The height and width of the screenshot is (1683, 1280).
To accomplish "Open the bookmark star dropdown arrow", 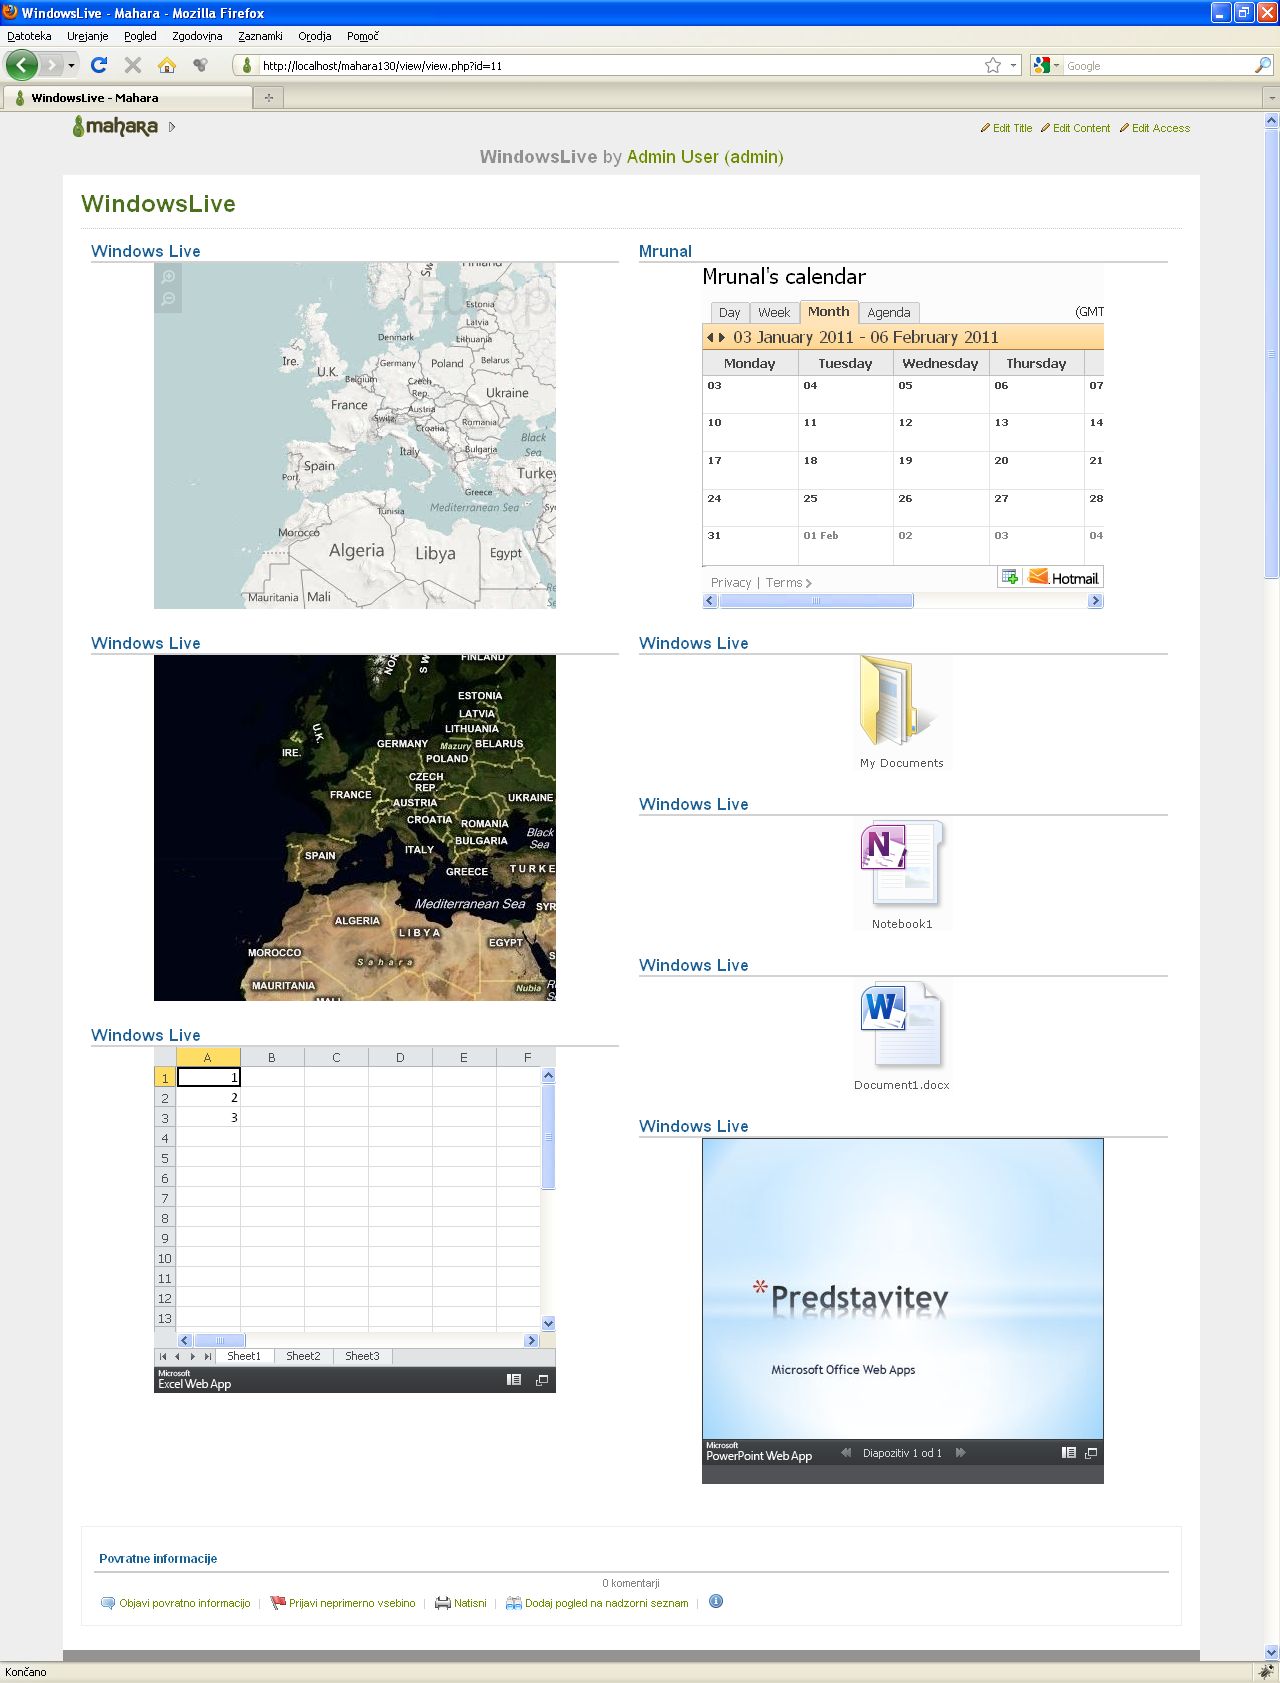I will [x=1013, y=65].
